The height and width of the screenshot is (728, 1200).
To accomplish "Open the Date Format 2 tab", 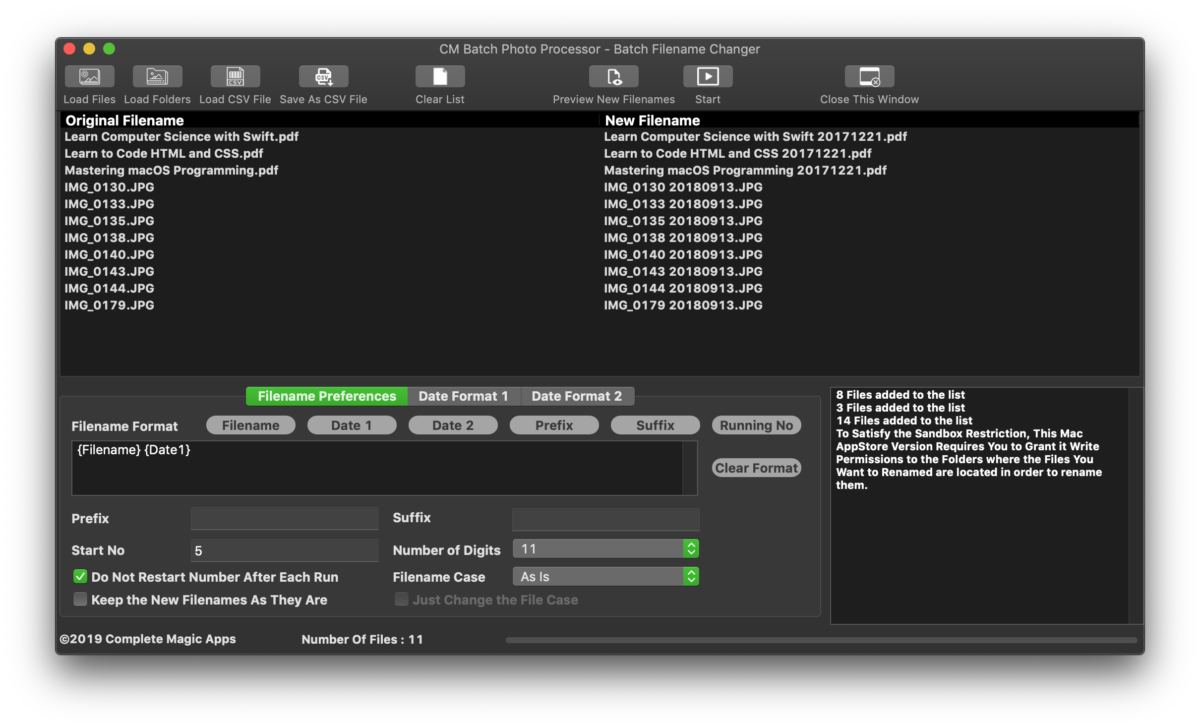I will [577, 395].
